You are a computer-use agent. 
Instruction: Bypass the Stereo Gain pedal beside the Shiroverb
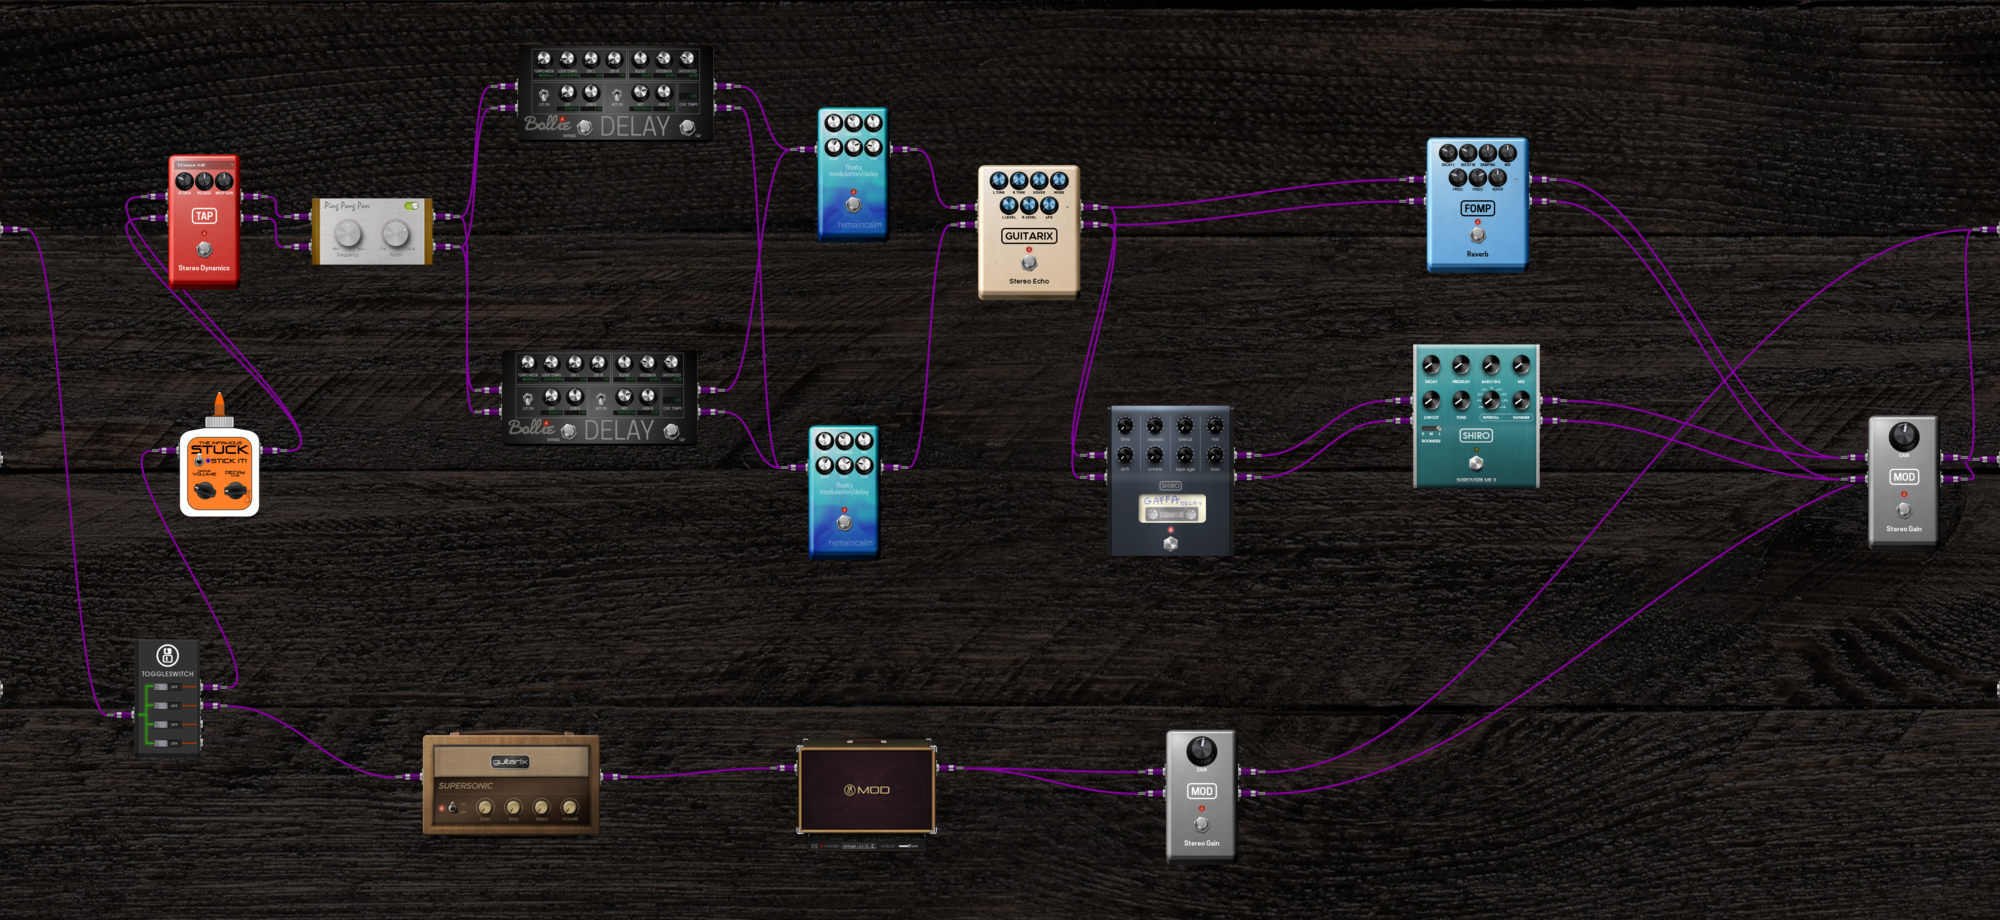coord(1904,510)
